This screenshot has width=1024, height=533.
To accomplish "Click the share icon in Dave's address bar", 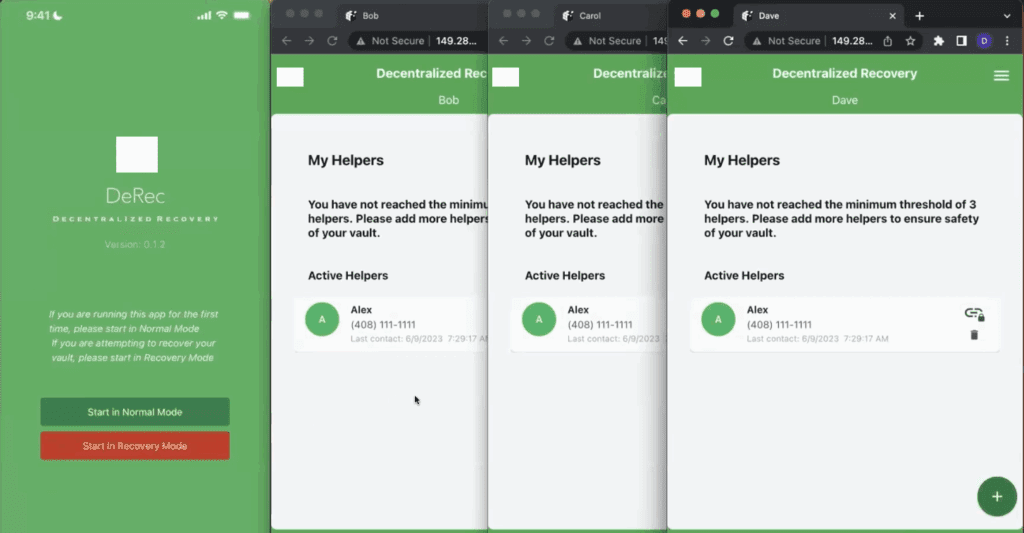I will [x=887, y=41].
